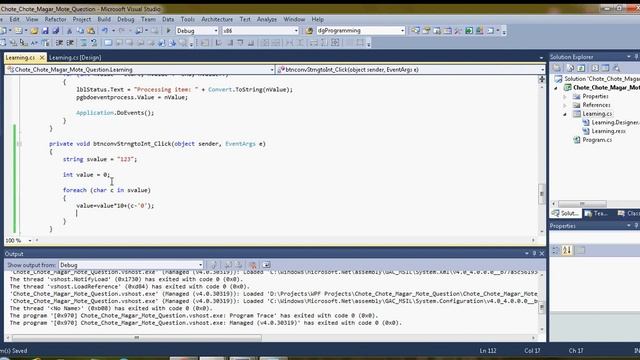Click the Properties icon in Solution Explorer toolbar
The height and width of the screenshot is (360, 640).
557,68
